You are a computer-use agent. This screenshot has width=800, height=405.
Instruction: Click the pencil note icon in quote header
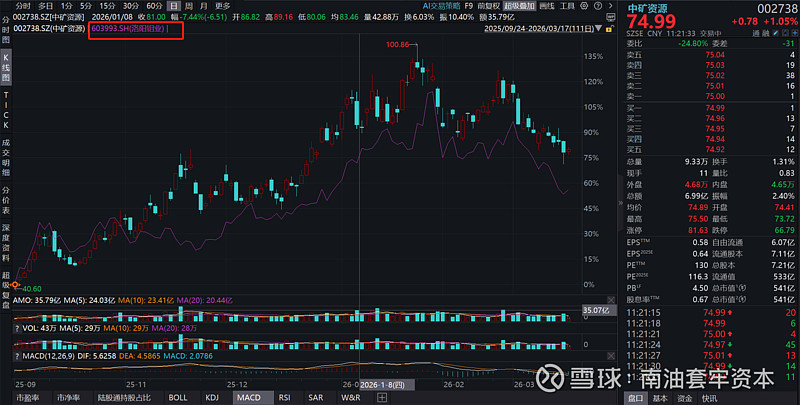[x=776, y=33]
